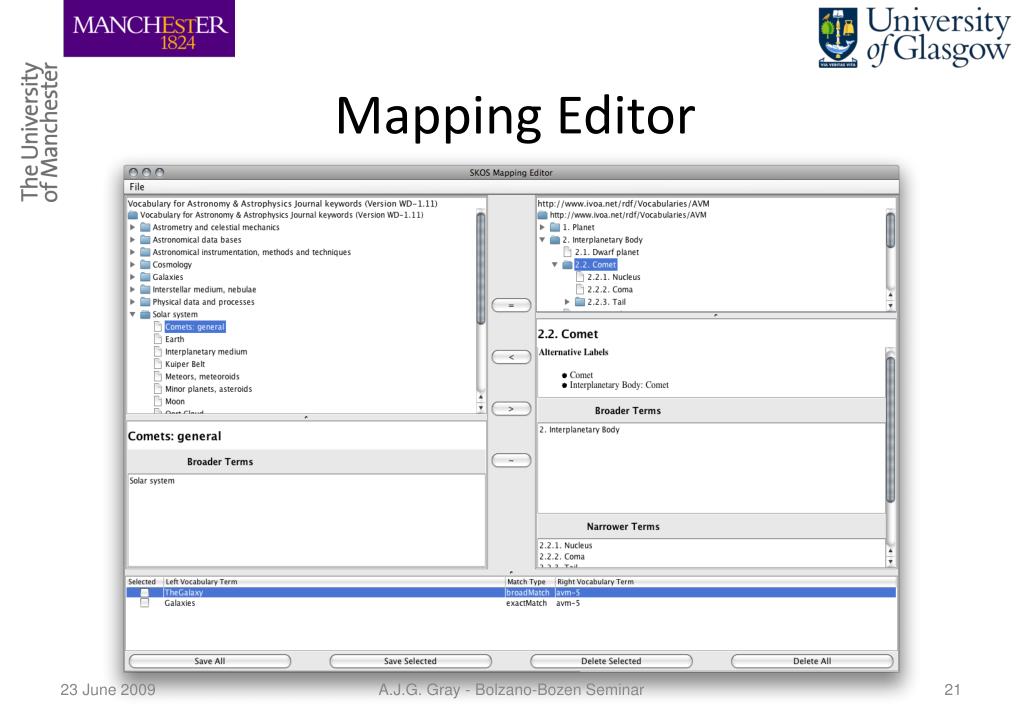Click the Comets: general document icon

158,327
